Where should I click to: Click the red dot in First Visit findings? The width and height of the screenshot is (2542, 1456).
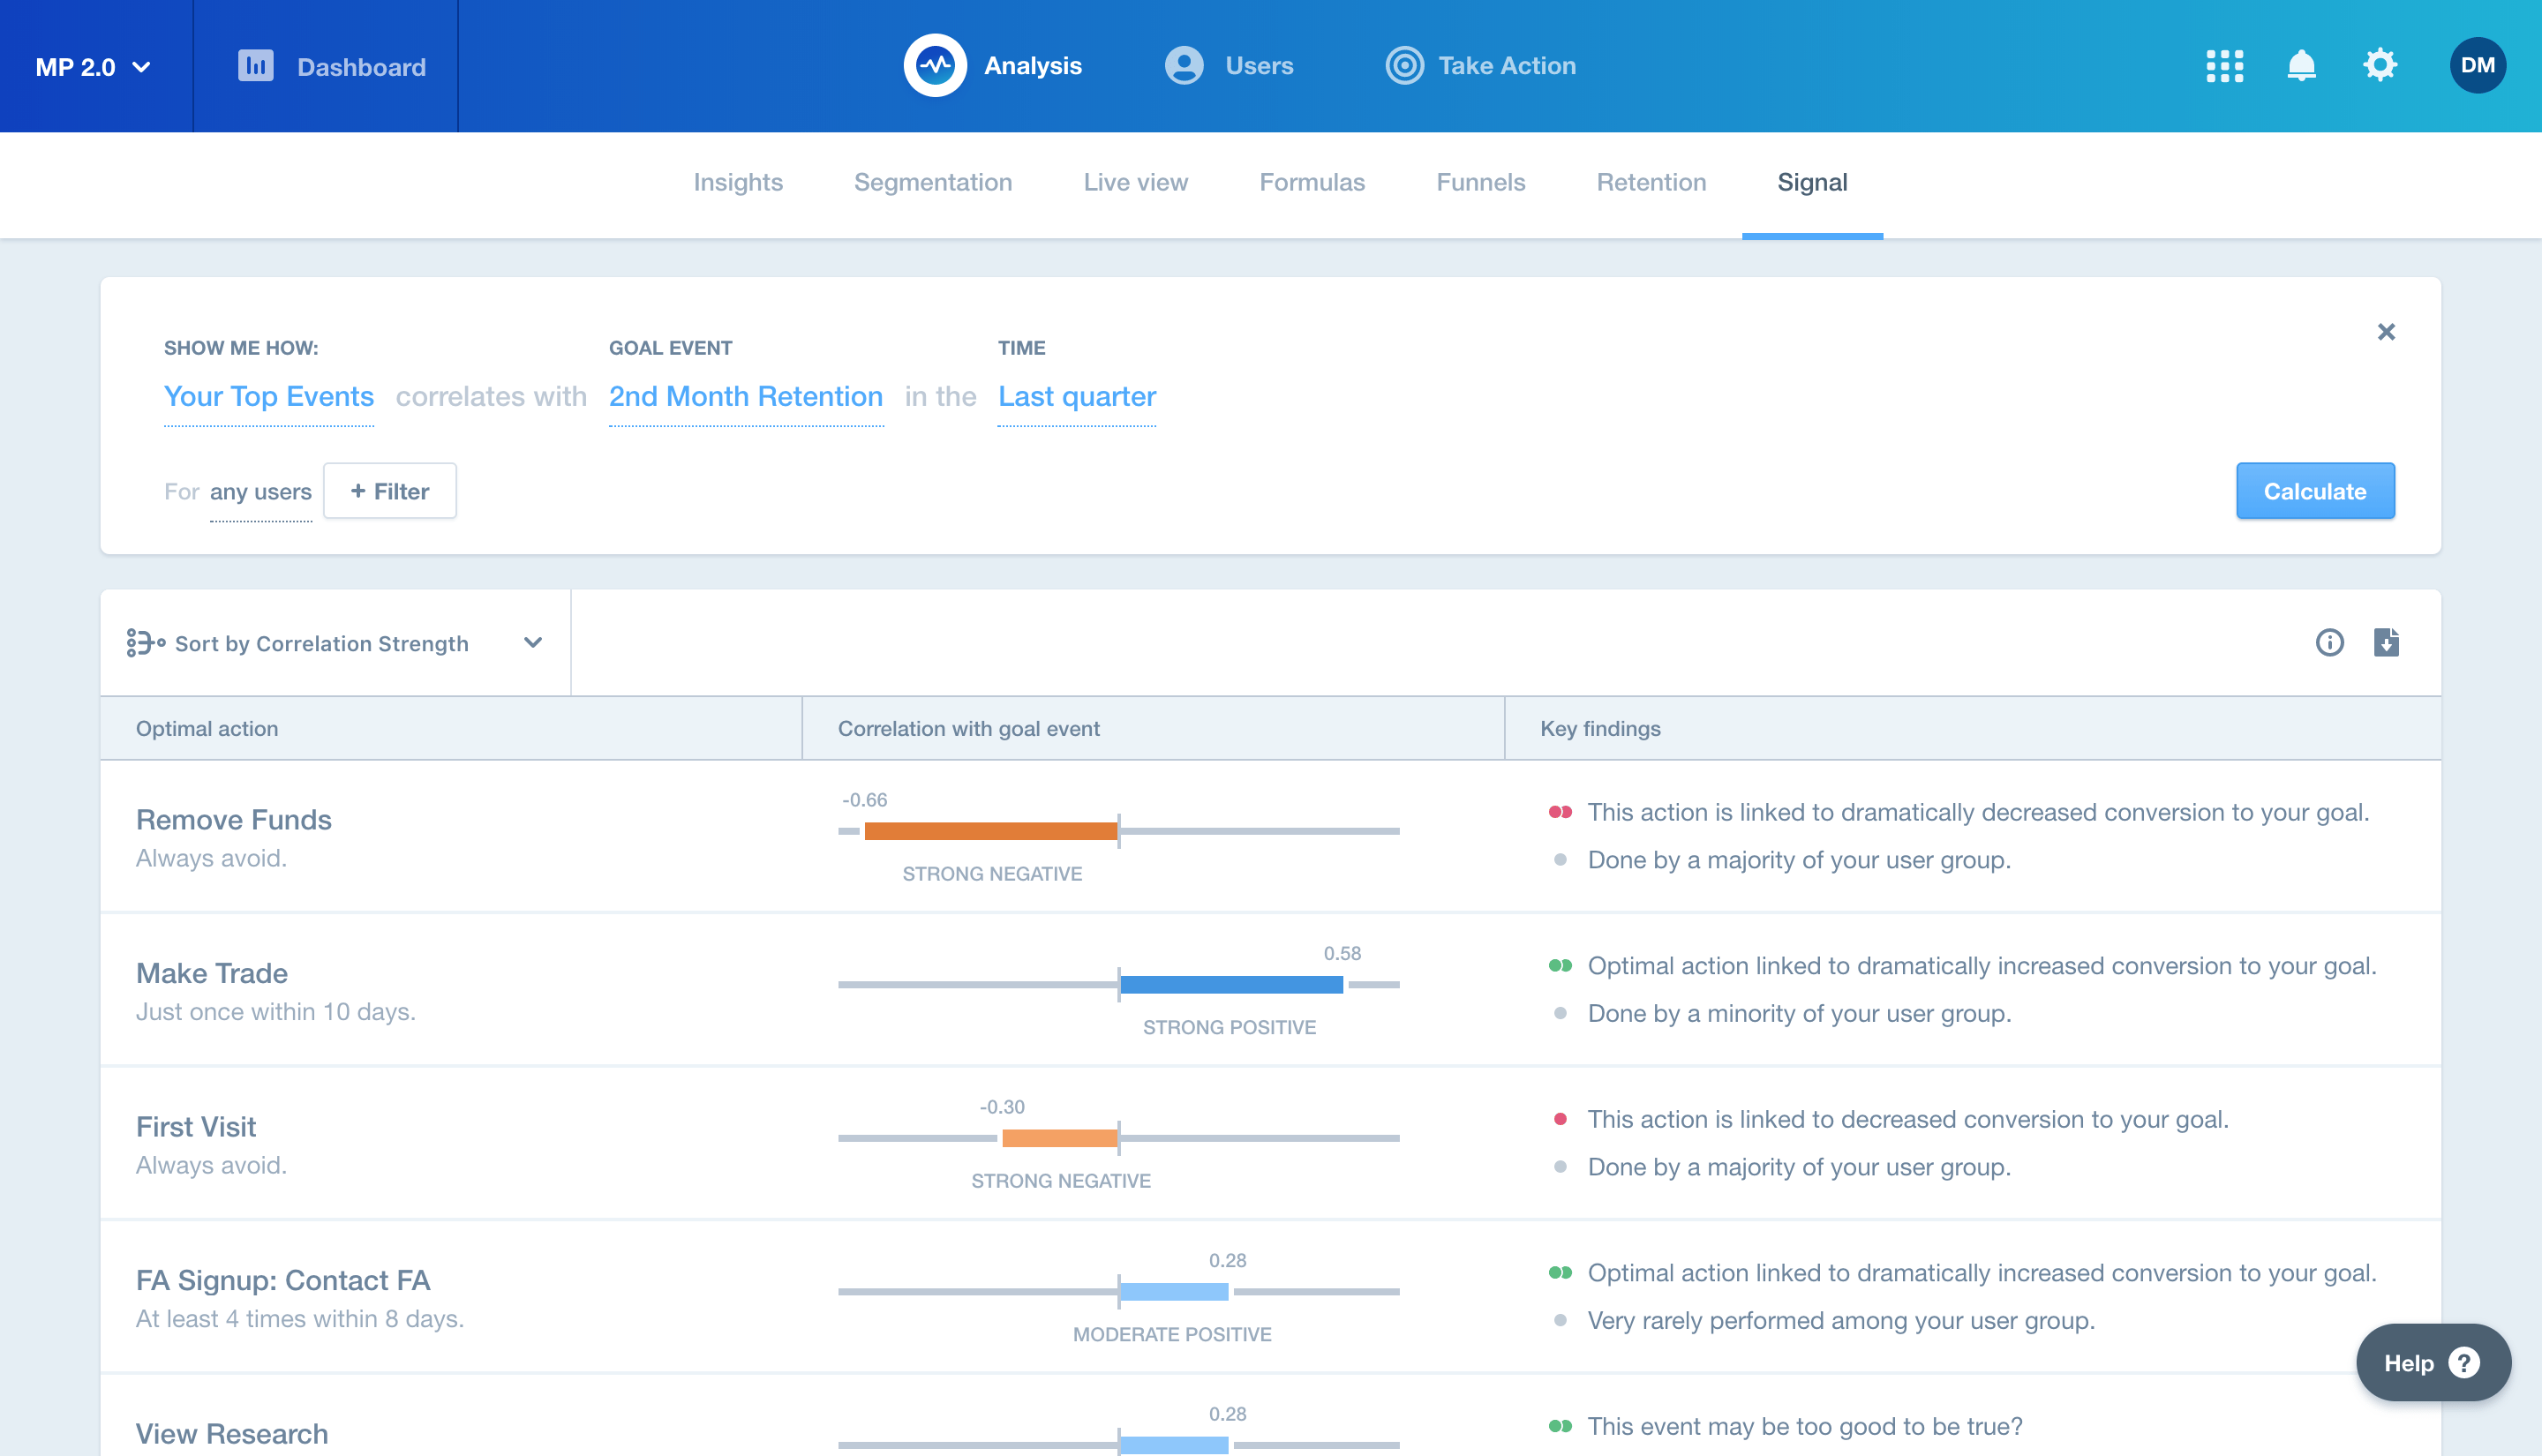1559,1119
